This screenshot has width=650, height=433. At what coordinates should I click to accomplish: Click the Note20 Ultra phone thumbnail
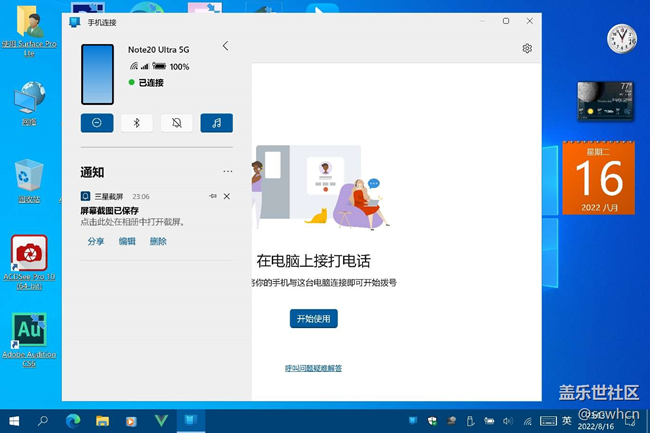98,74
